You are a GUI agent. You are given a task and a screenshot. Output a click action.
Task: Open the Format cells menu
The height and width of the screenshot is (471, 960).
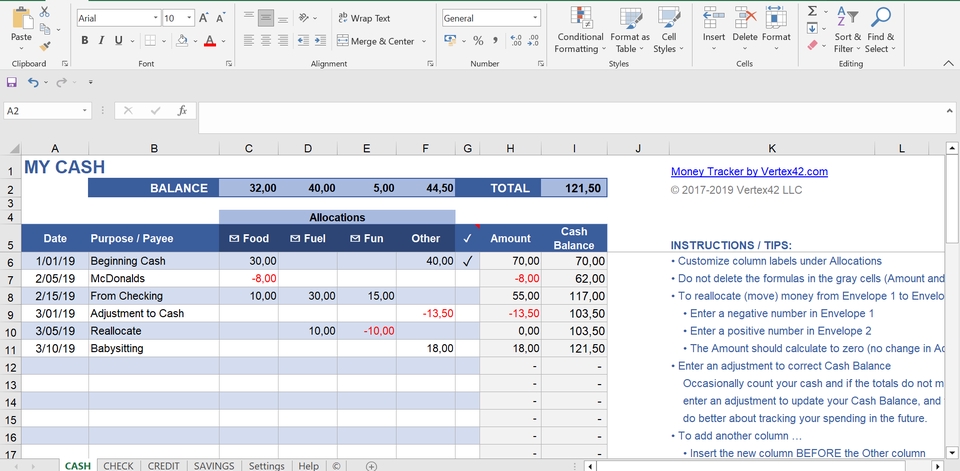tap(776, 30)
